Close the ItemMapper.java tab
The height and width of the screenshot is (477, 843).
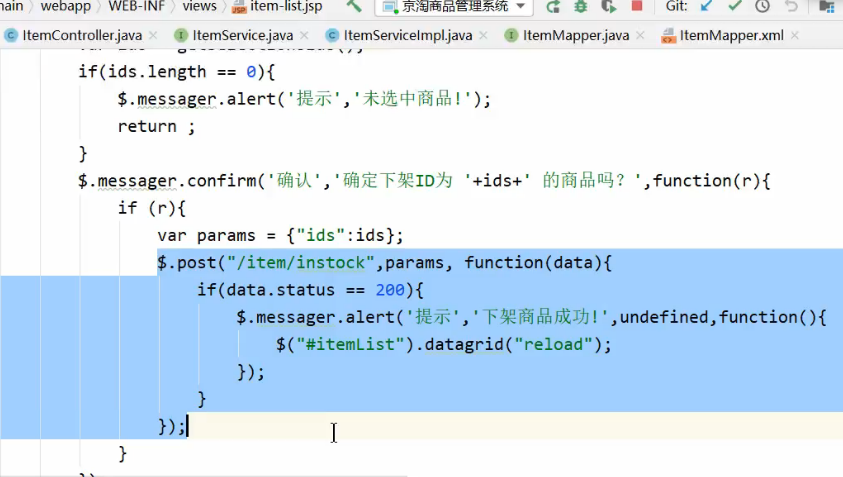tap(640, 35)
